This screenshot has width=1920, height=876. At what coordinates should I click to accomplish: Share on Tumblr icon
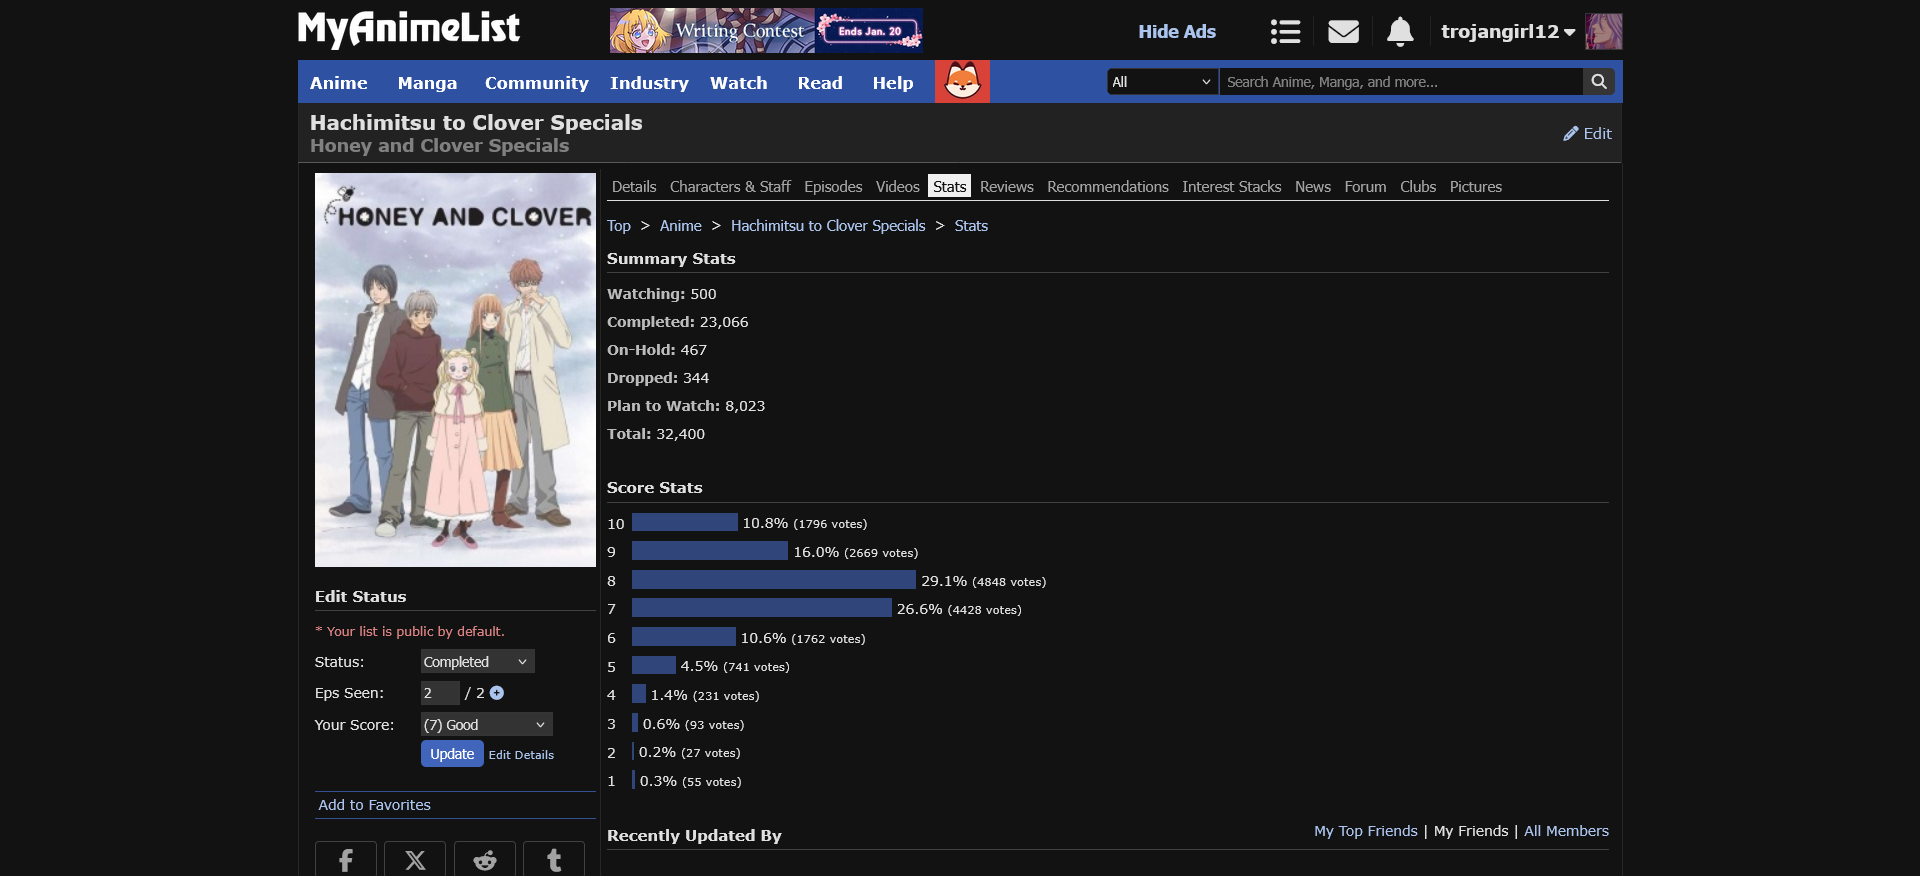(x=554, y=860)
